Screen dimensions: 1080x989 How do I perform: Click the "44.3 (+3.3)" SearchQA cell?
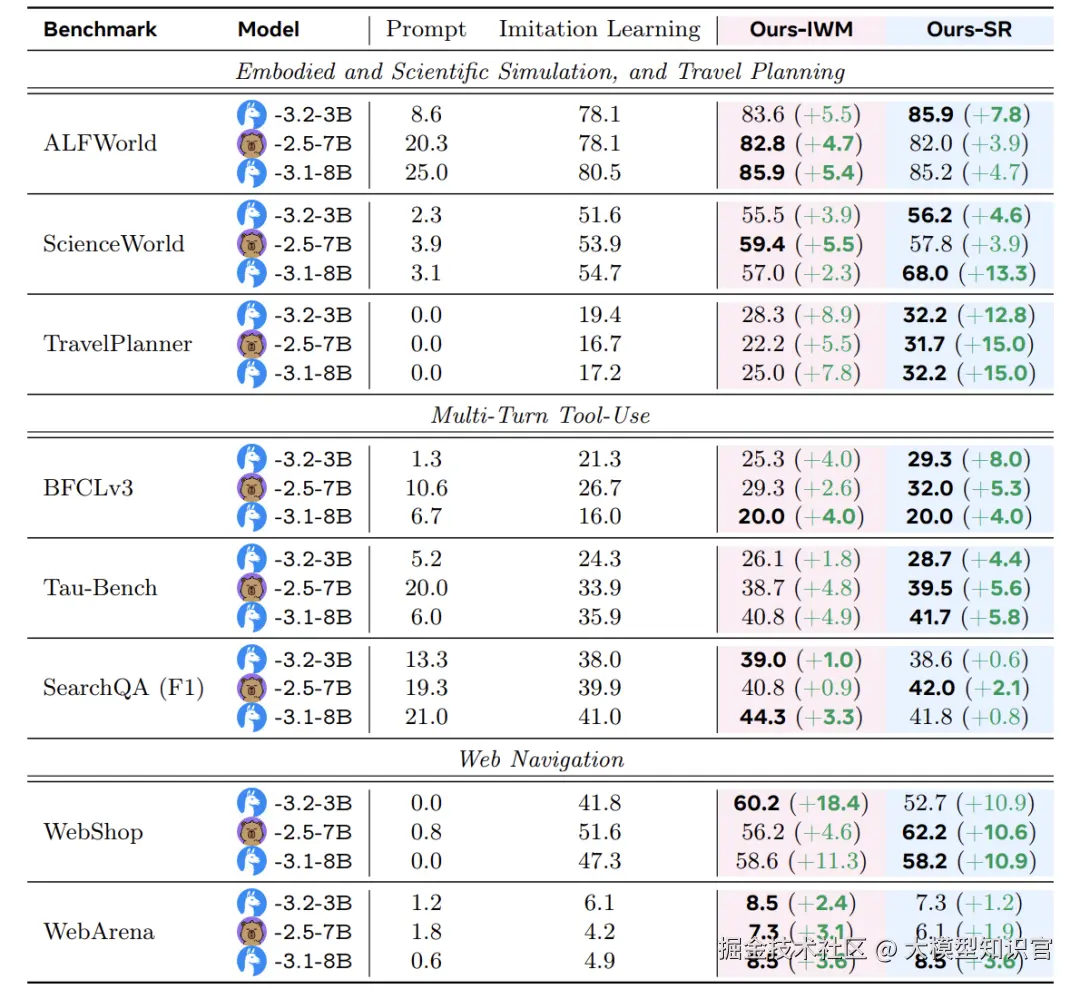pos(801,717)
